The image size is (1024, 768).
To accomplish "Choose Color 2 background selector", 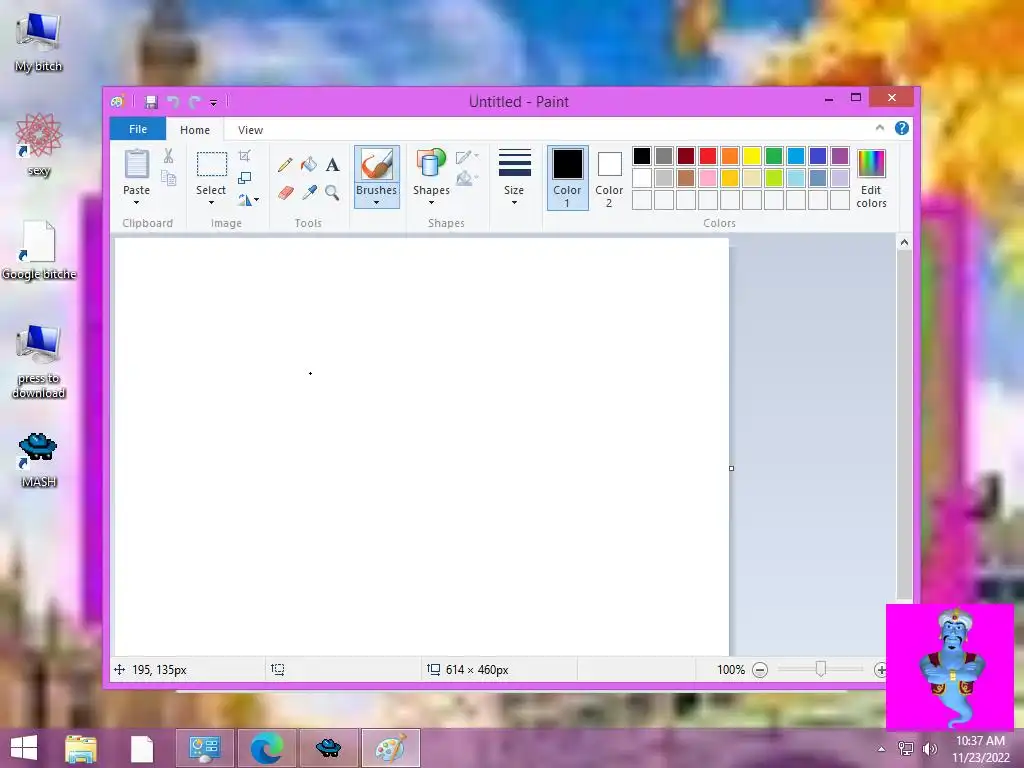I will pos(609,178).
